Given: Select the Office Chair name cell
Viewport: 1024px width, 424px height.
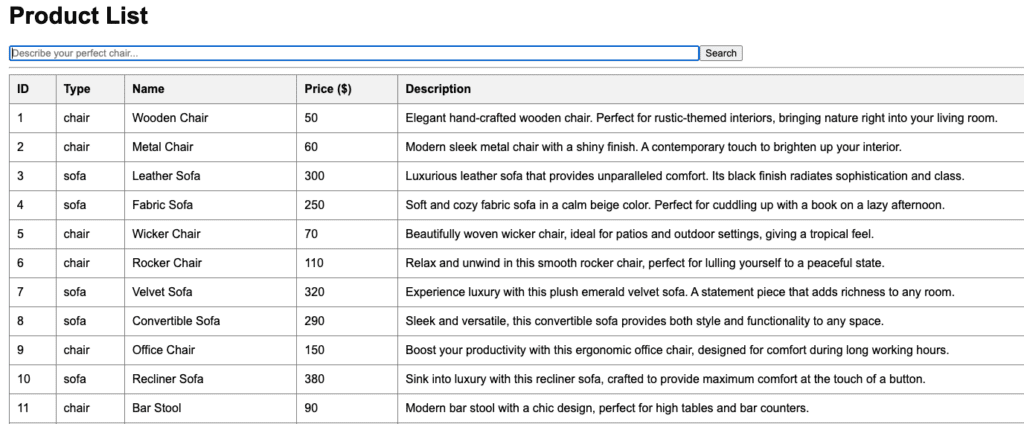Looking at the screenshot, I should pyautogui.click(x=165, y=350).
